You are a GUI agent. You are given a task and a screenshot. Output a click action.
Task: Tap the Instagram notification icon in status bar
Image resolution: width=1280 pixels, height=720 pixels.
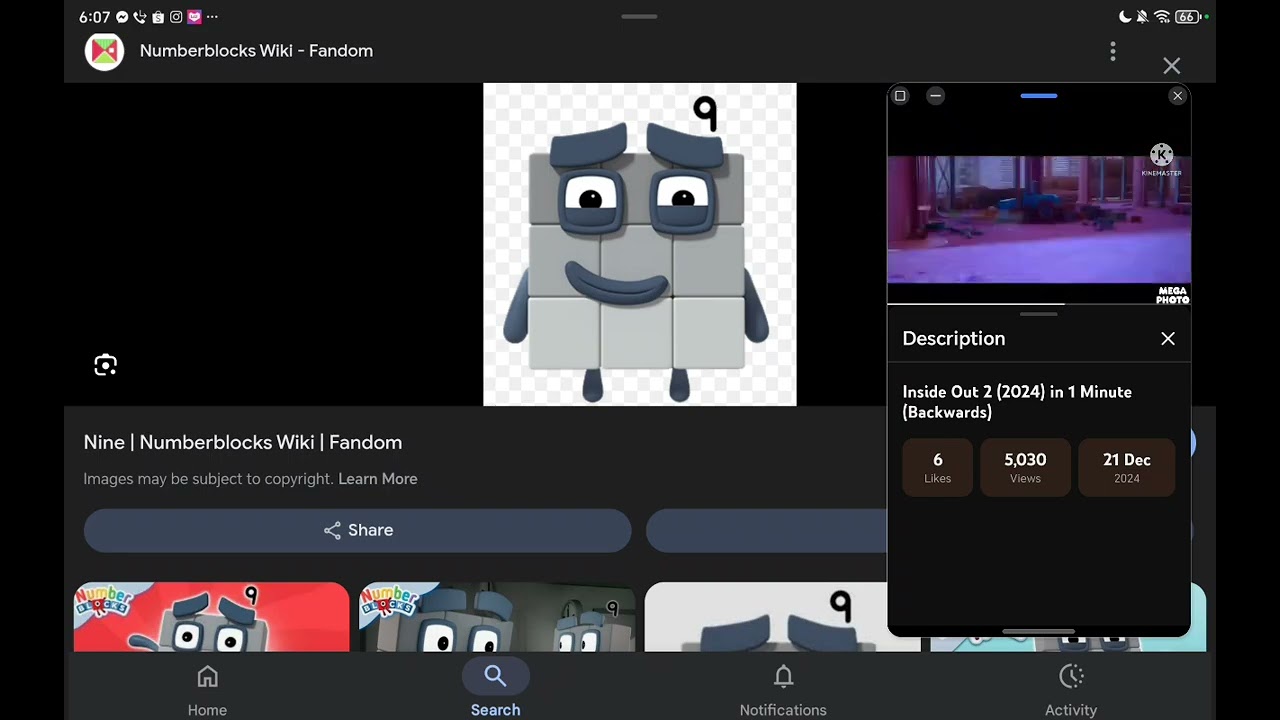coord(176,17)
